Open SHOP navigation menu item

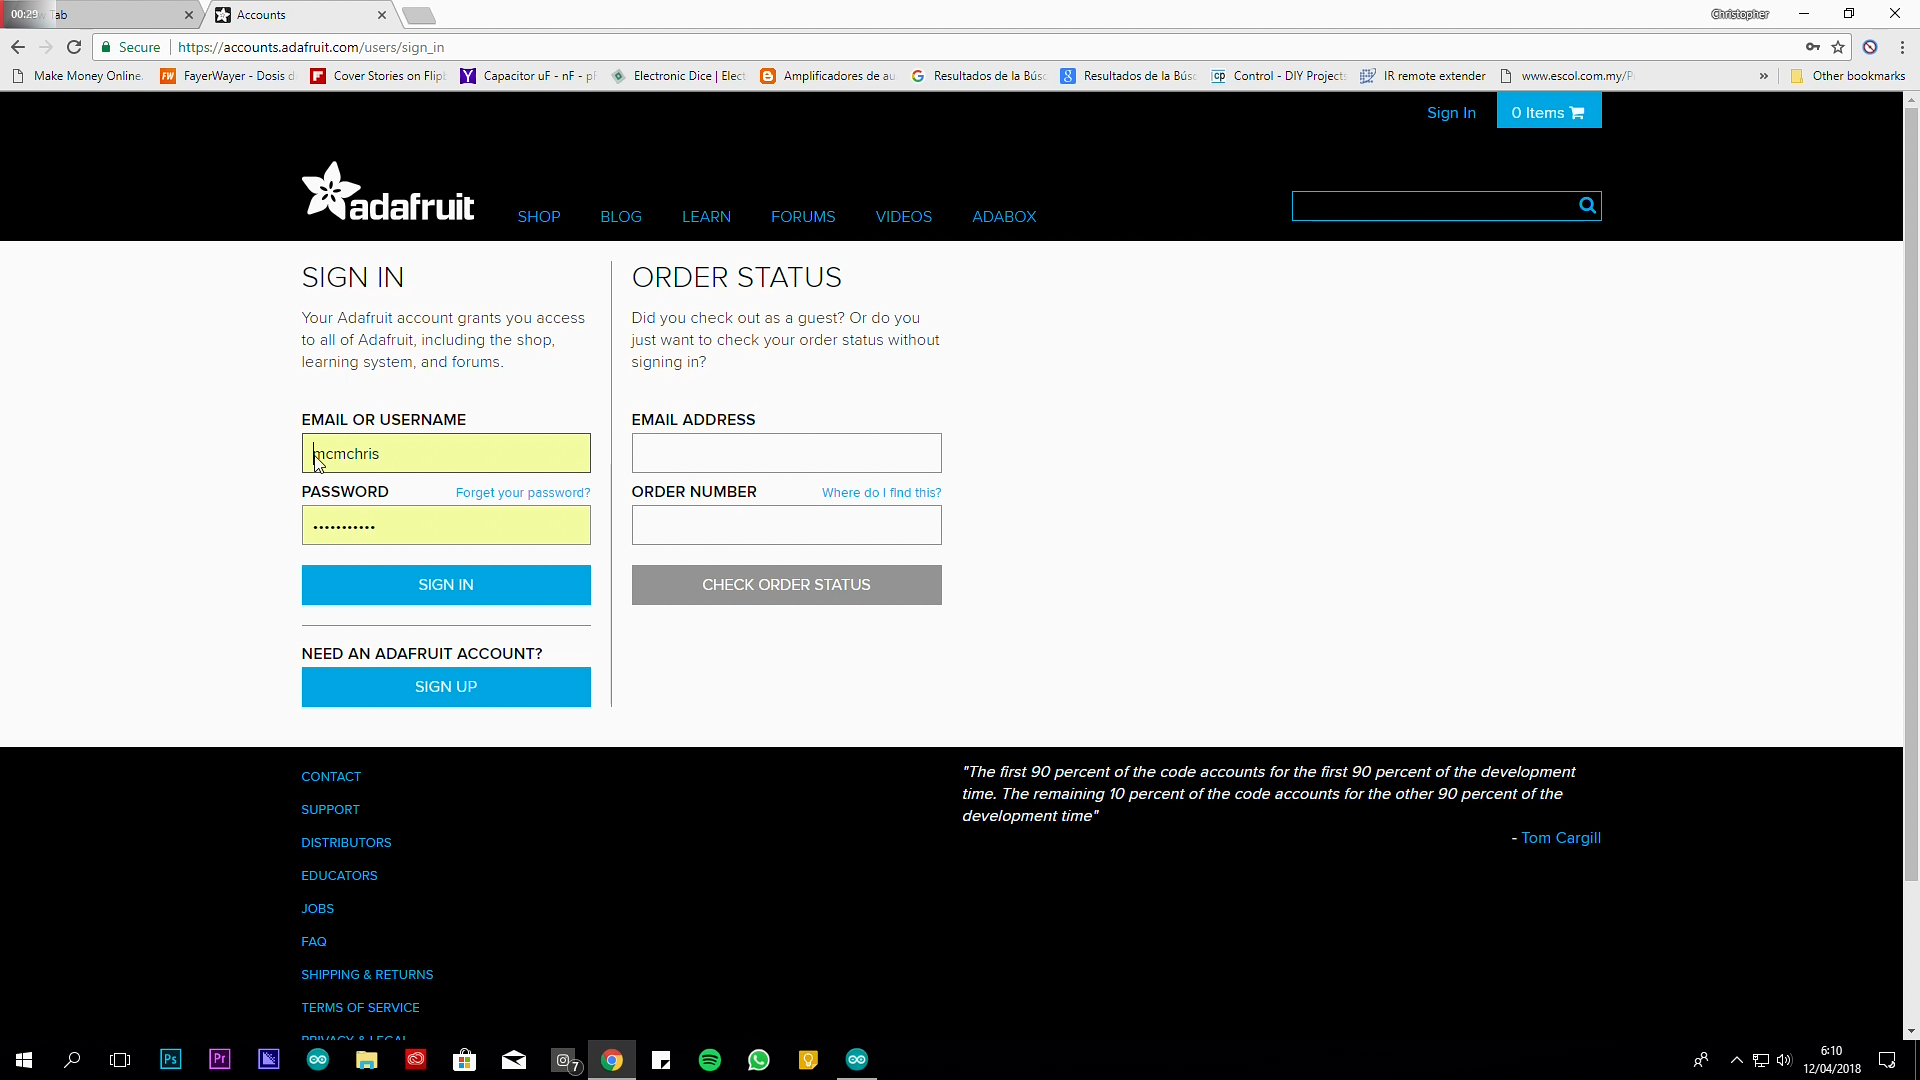[539, 217]
